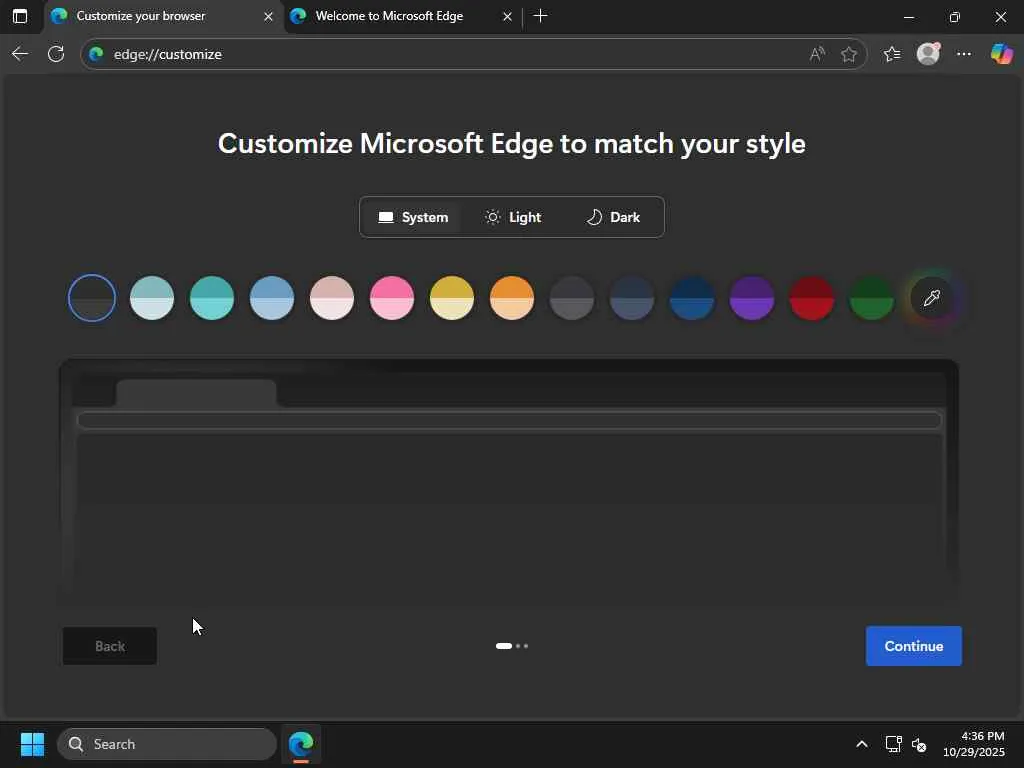Choose the pale pink-beige color swatch
1024x768 pixels.
pos(332,298)
